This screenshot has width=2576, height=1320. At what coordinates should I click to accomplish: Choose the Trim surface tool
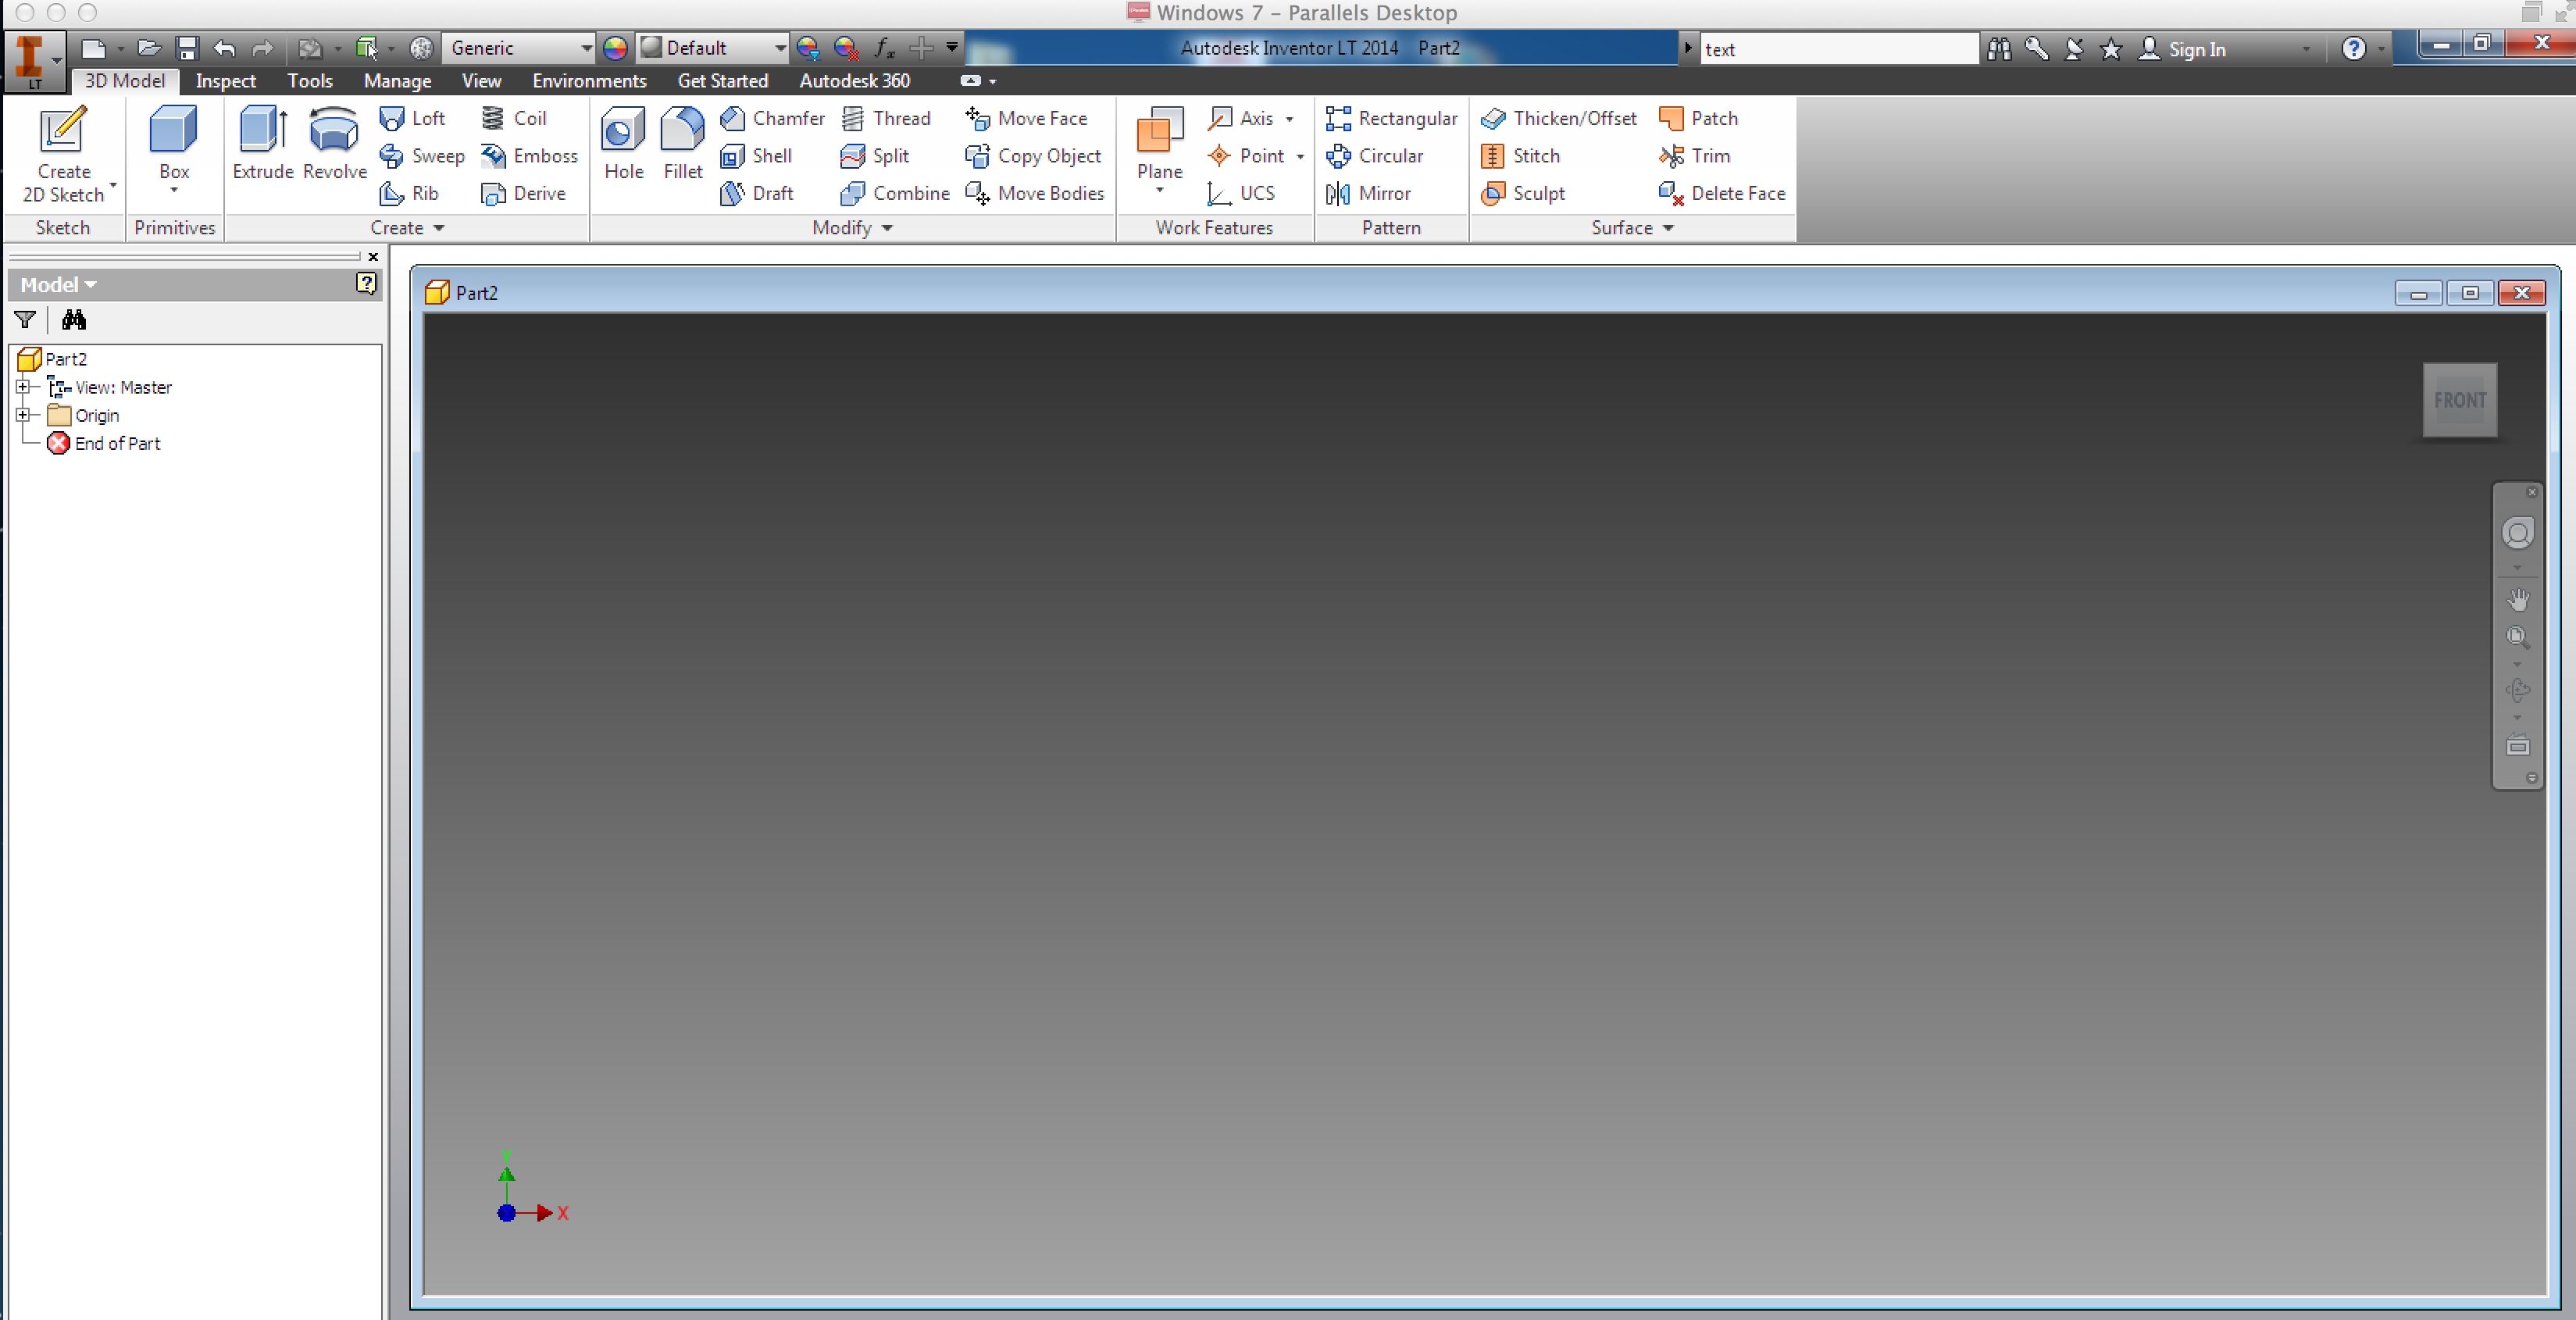(x=1694, y=156)
